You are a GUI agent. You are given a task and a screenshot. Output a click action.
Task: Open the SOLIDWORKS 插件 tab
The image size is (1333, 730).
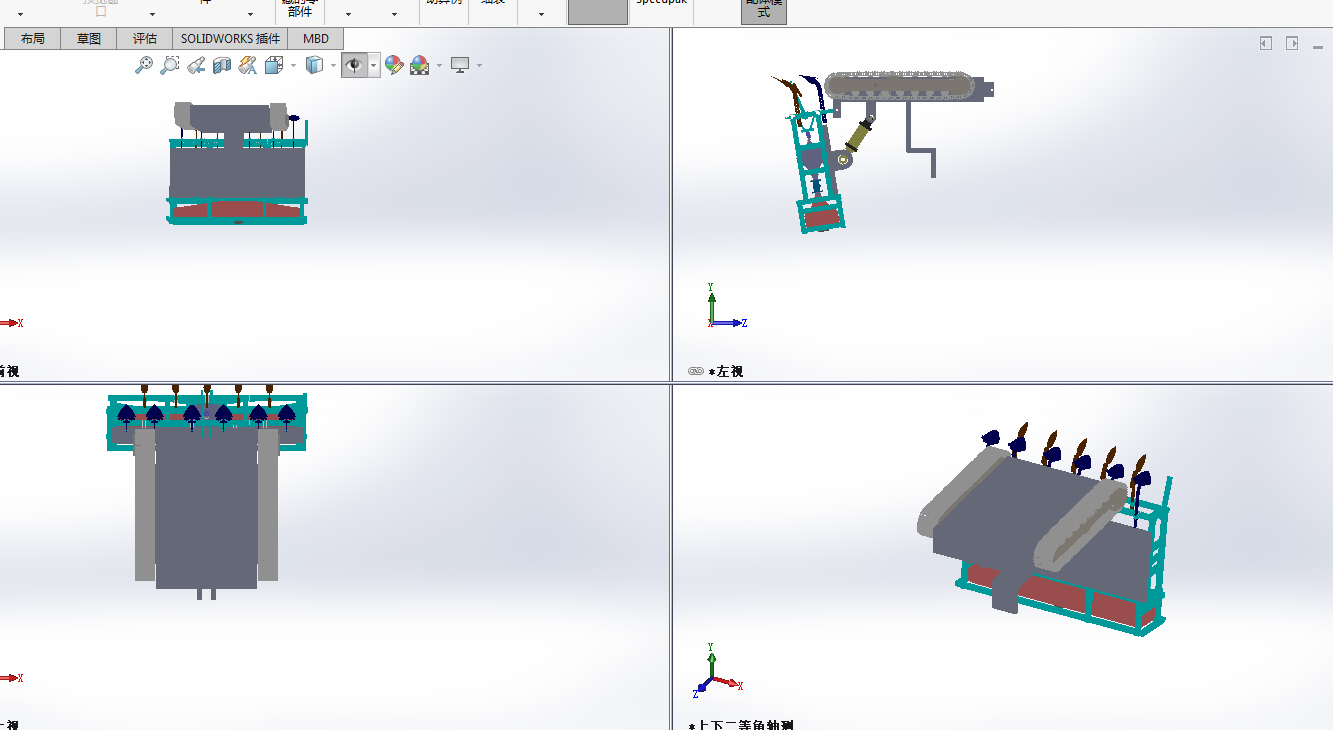[x=230, y=39]
